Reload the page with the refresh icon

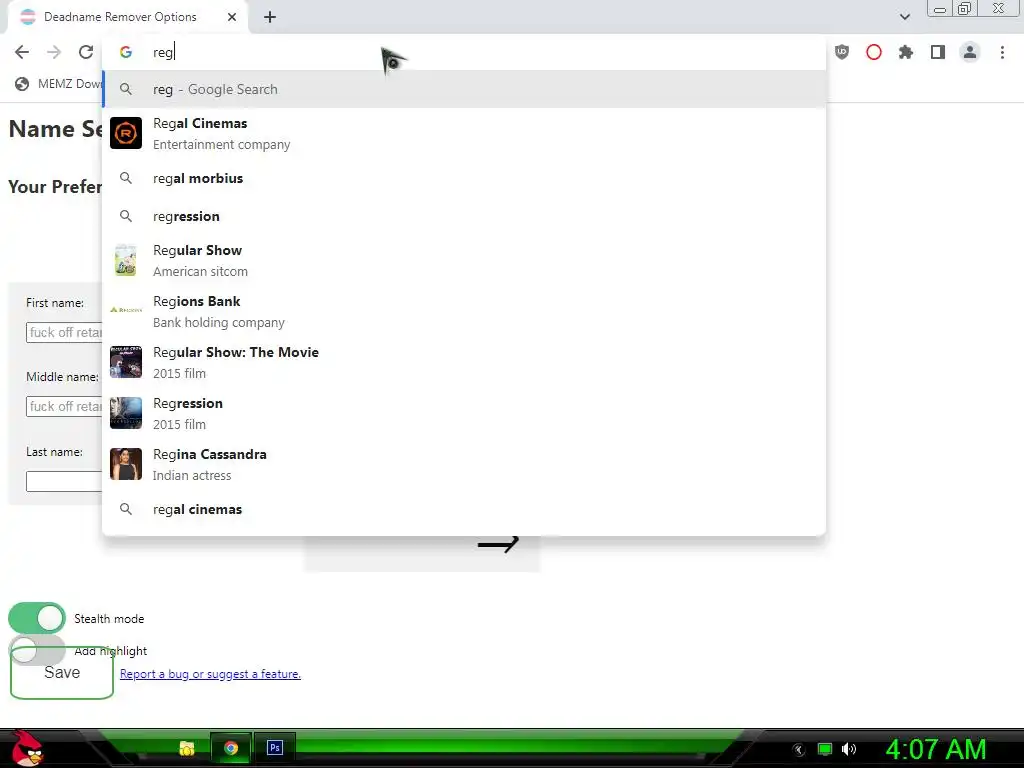[86, 52]
